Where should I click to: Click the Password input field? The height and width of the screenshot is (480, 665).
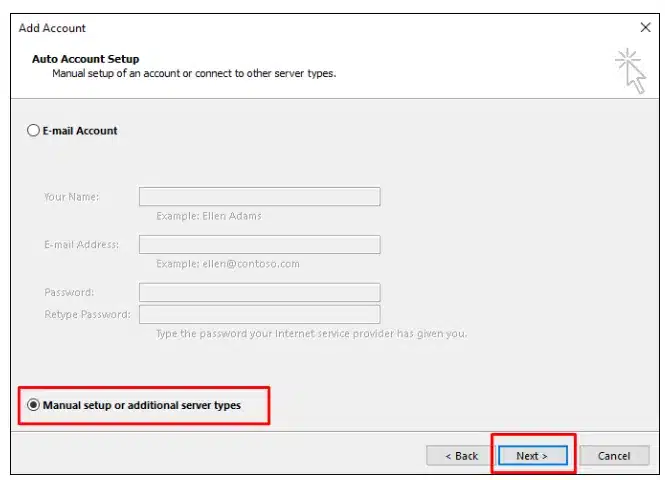pyautogui.click(x=260, y=293)
